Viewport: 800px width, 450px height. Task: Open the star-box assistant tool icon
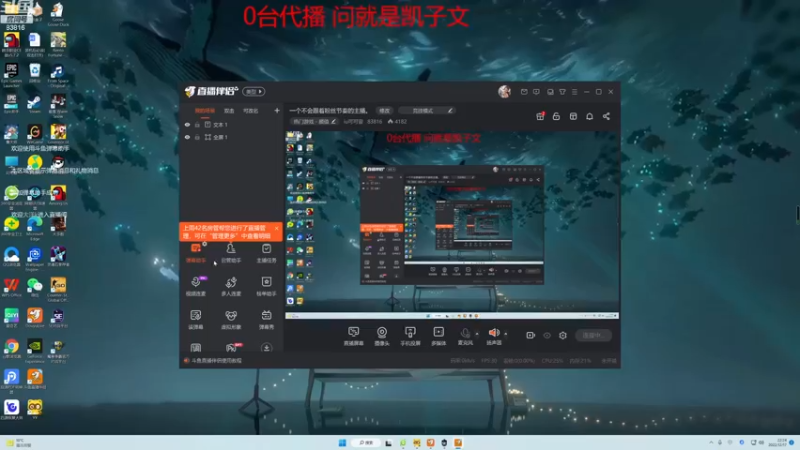(266, 286)
